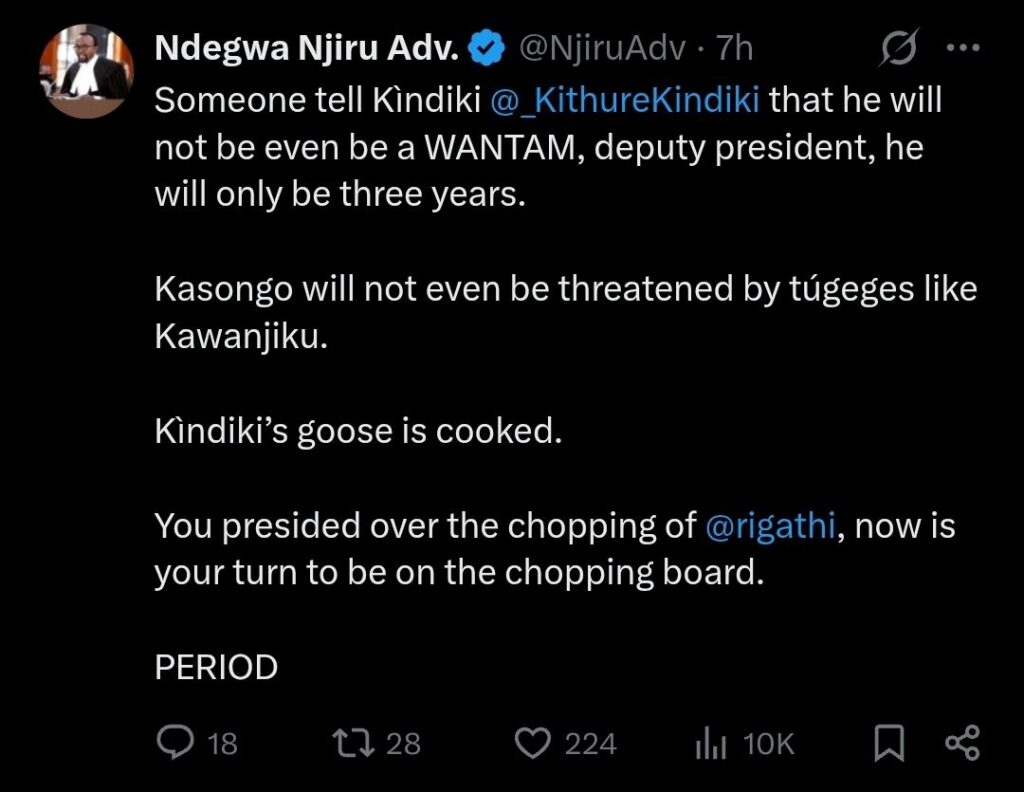
Task: View analytics via the bar chart icon
Action: (x=710, y=743)
